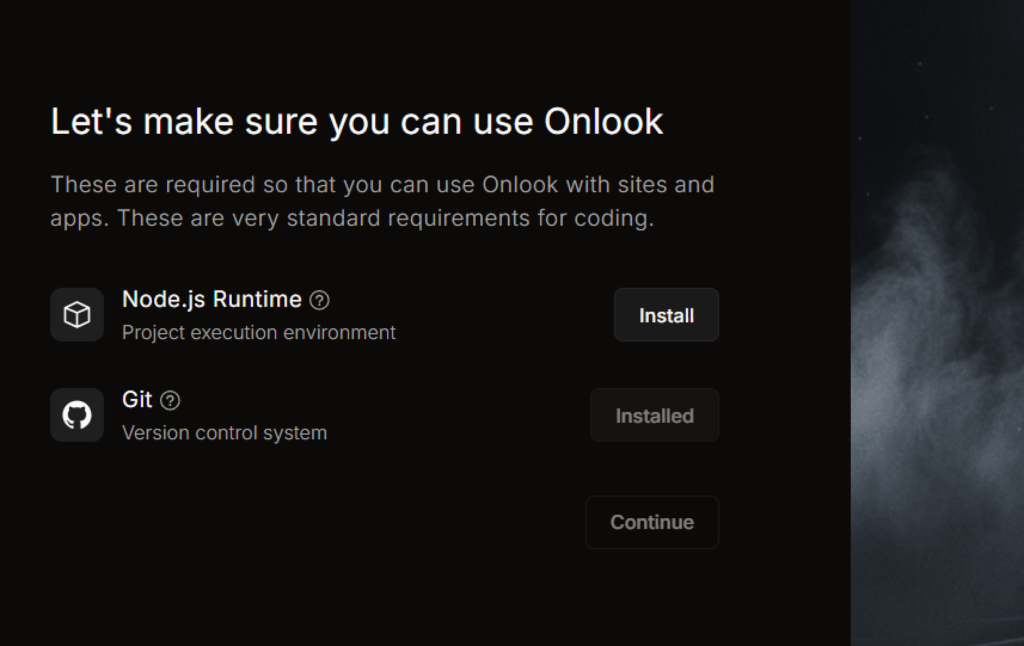Click the "Version control system" subtitle
1024x646 pixels.
pyautogui.click(x=225, y=433)
